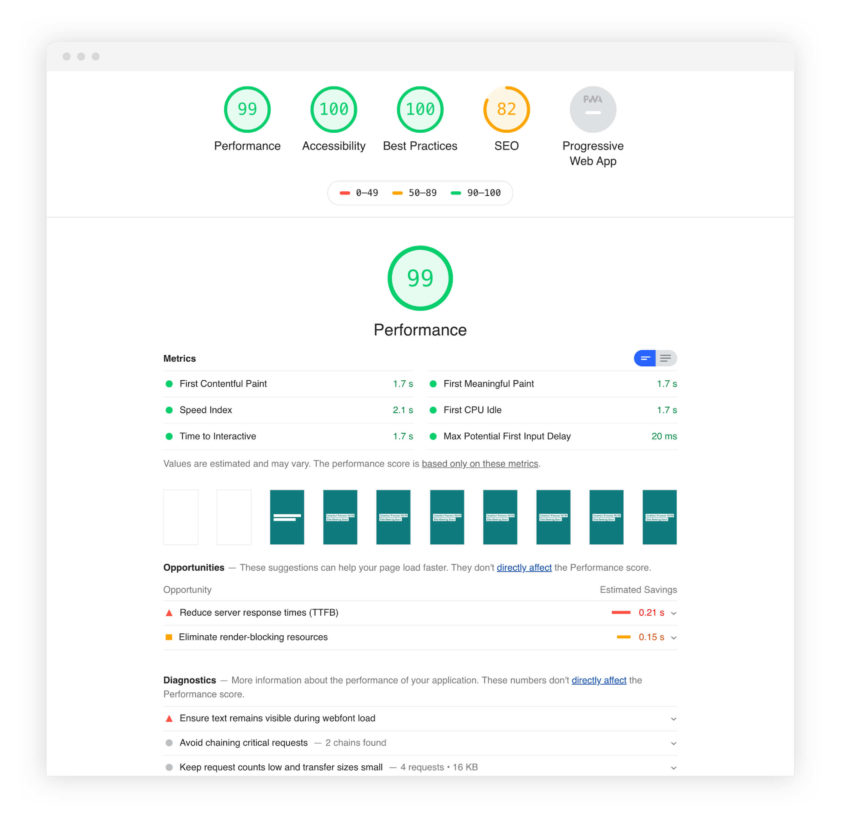Expand webfont load diagnostic chevron

[x=673, y=719]
